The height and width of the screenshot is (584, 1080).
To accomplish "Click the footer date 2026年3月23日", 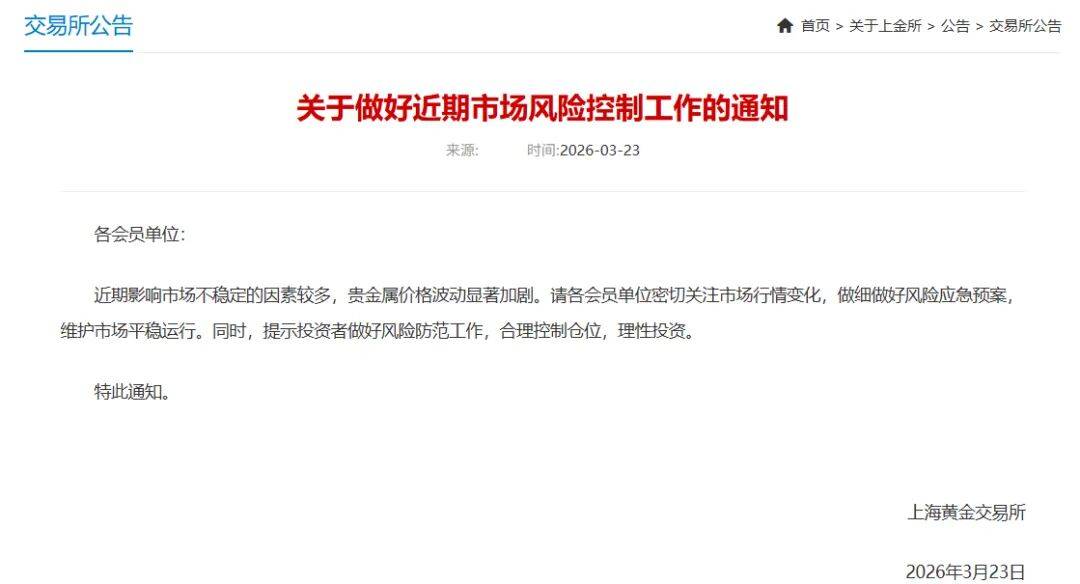I will (965, 572).
